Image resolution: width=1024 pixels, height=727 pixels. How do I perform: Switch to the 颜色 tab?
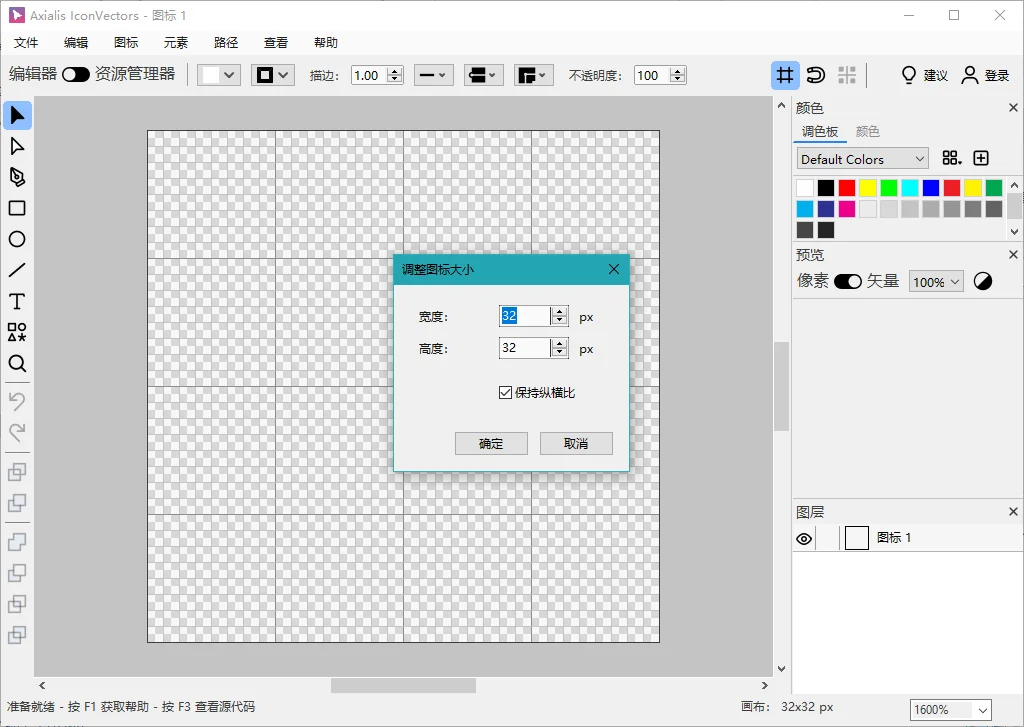(867, 131)
